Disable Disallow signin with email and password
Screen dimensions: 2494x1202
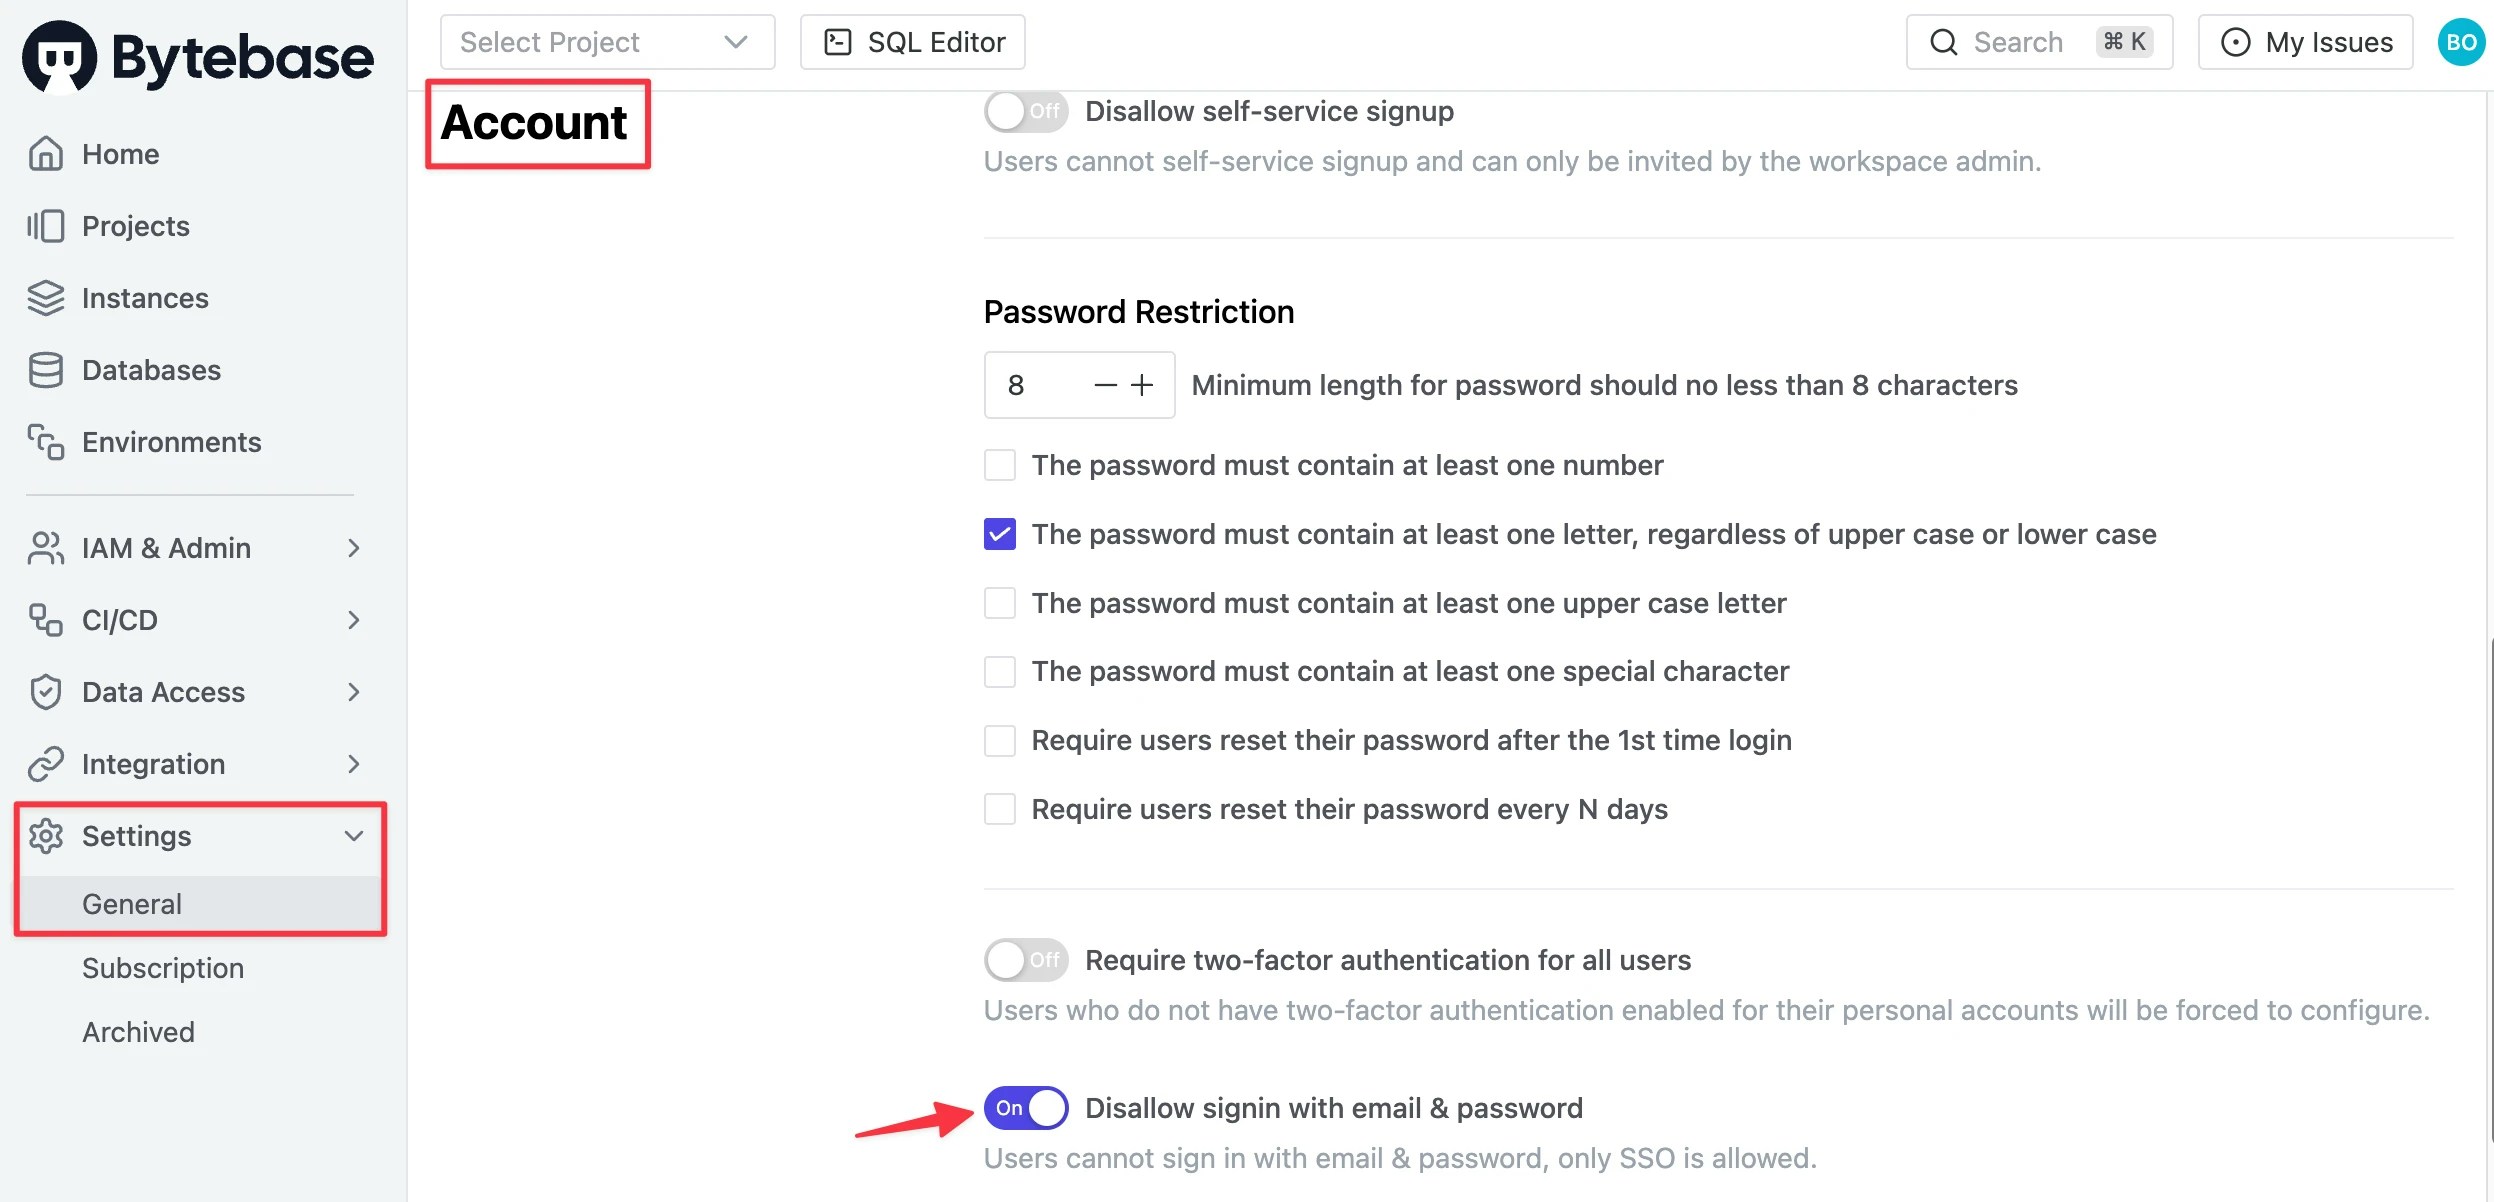[x=1026, y=1107]
